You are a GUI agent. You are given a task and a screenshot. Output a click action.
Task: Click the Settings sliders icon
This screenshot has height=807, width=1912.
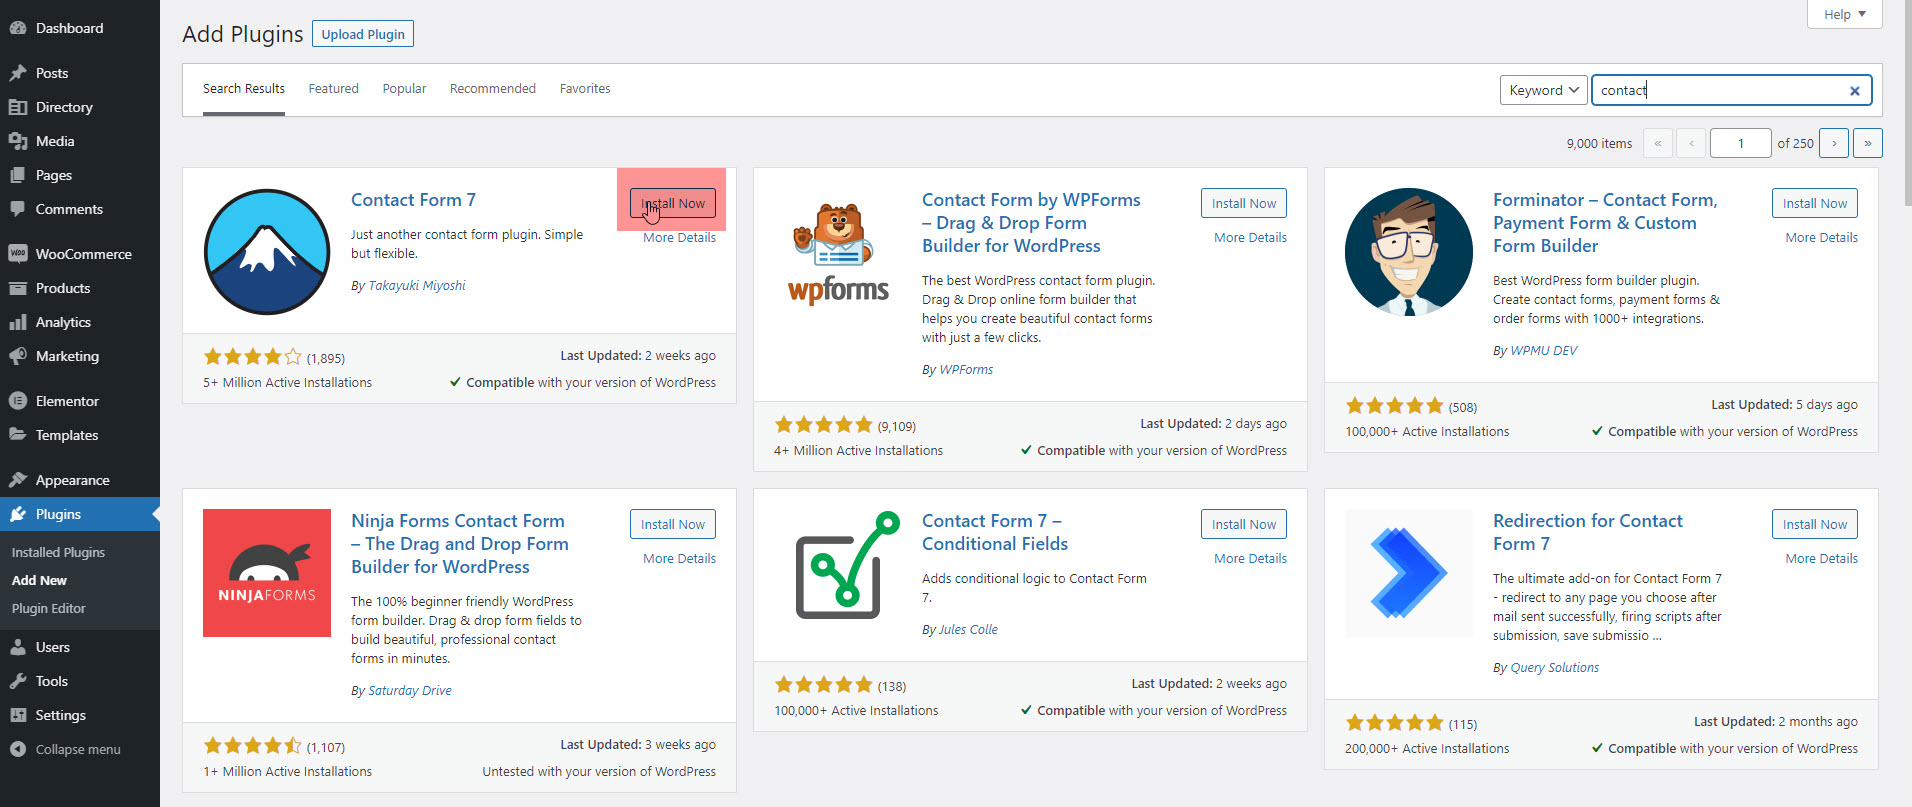pos(17,715)
